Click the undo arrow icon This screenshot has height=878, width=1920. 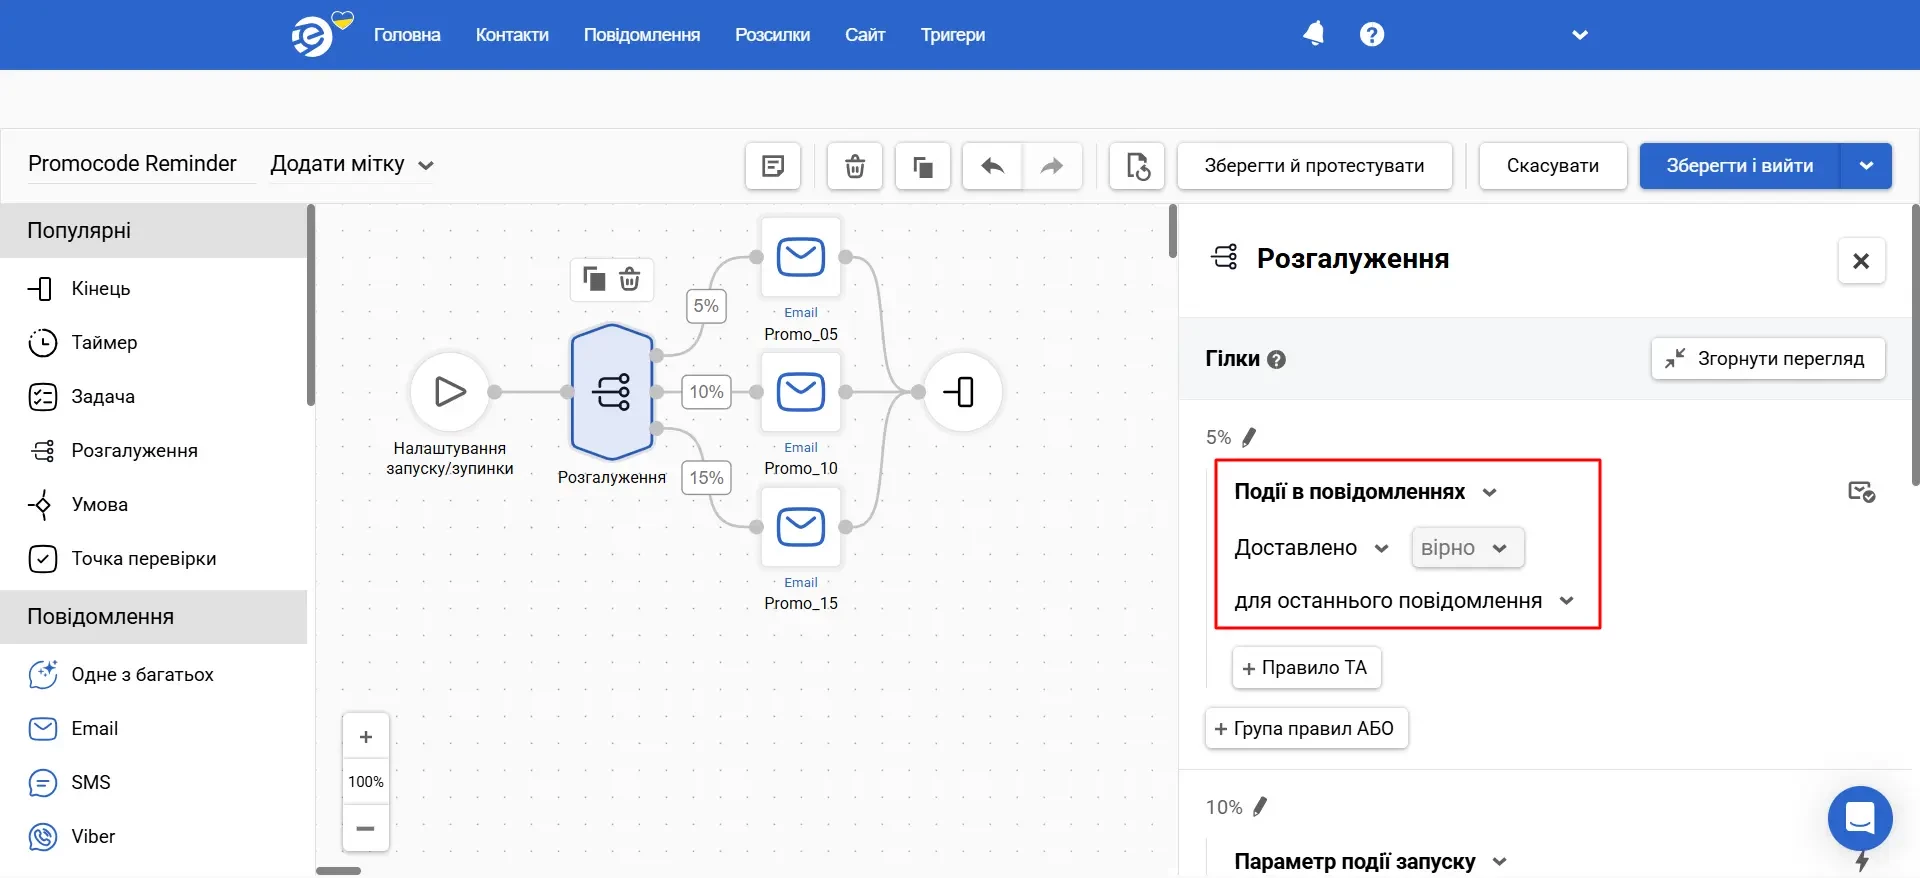click(992, 166)
